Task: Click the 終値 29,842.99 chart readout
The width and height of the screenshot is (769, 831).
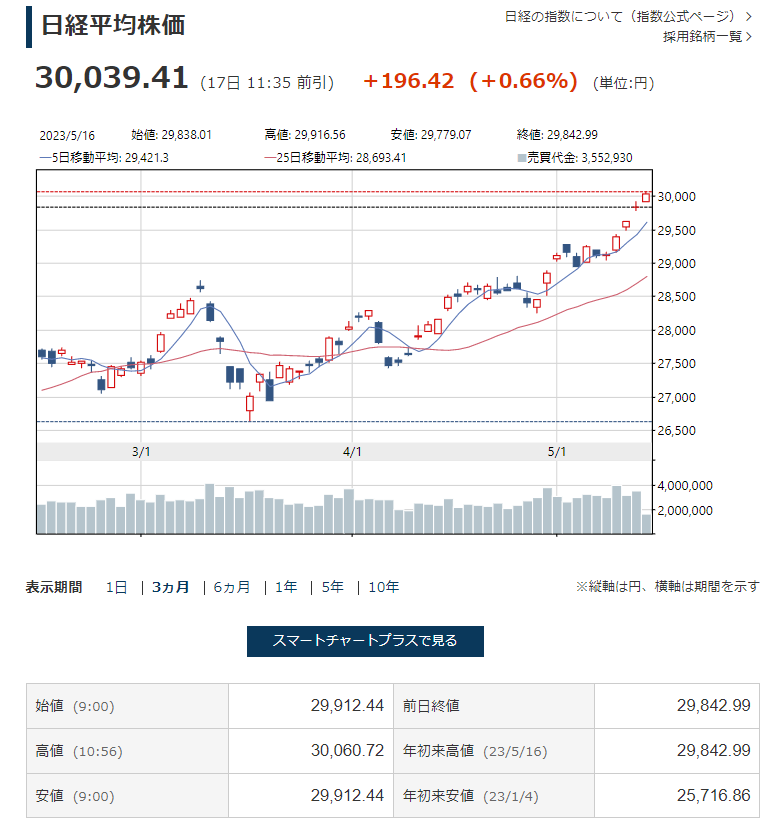Action: click(557, 135)
